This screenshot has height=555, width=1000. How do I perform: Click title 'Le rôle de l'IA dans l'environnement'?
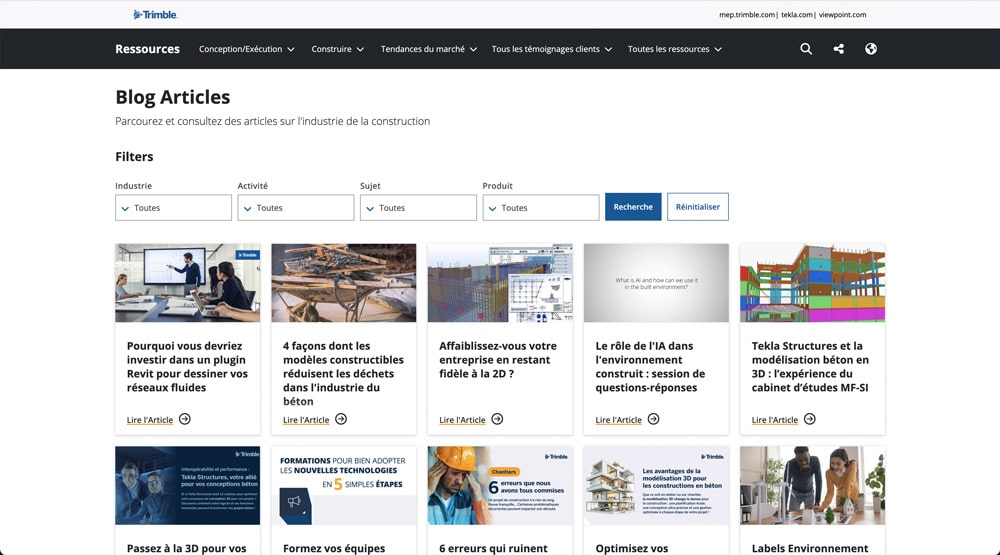(651, 367)
